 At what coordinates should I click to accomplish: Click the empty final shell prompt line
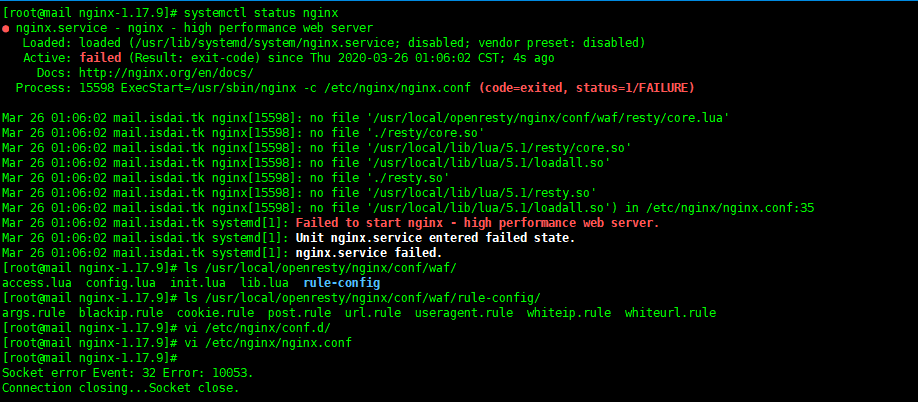(x=90, y=357)
